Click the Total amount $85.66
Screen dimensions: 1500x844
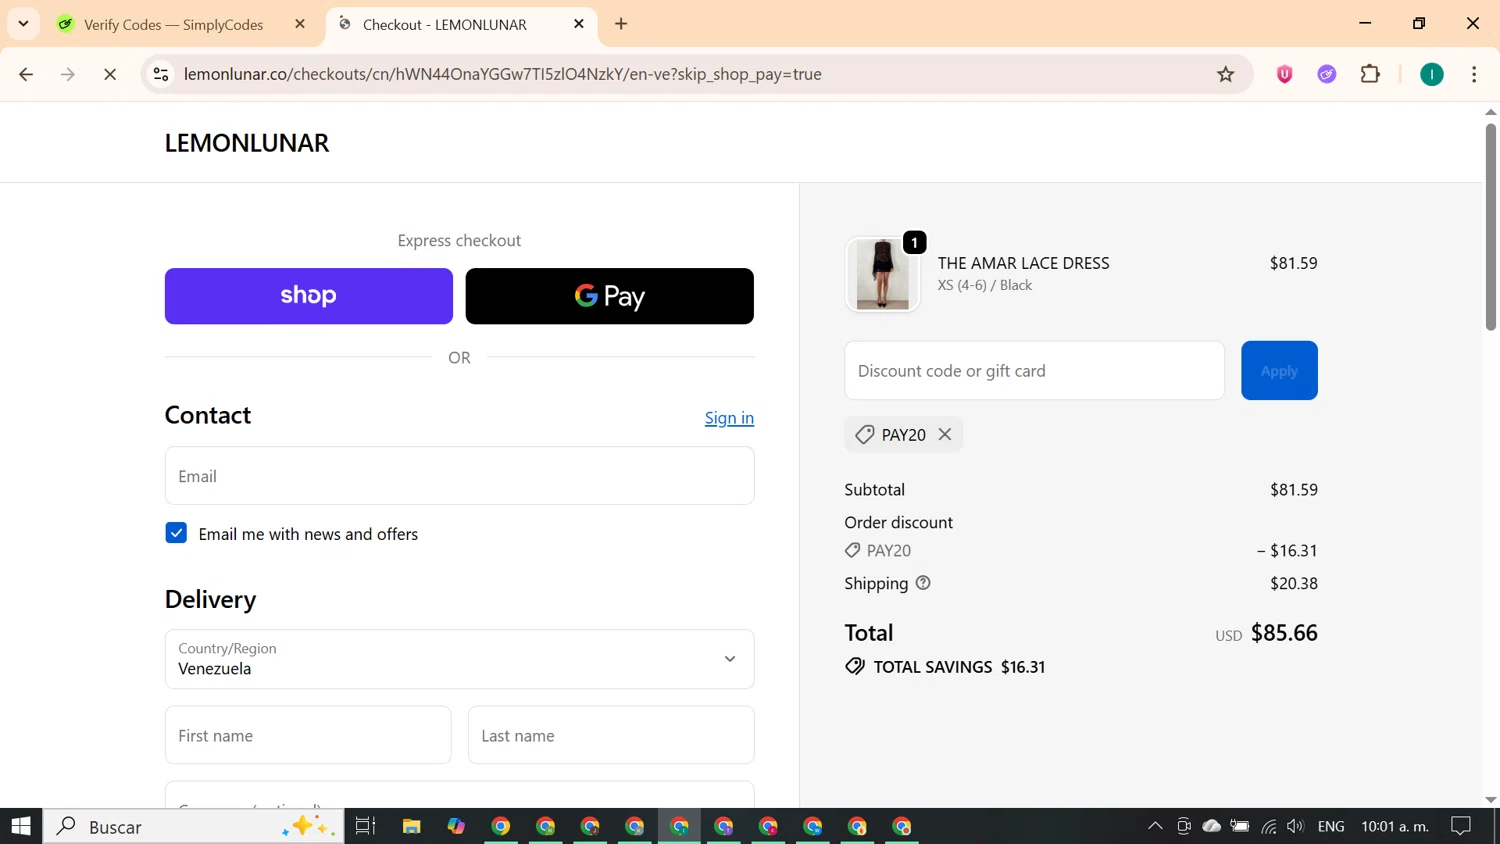coord(1284,633)
